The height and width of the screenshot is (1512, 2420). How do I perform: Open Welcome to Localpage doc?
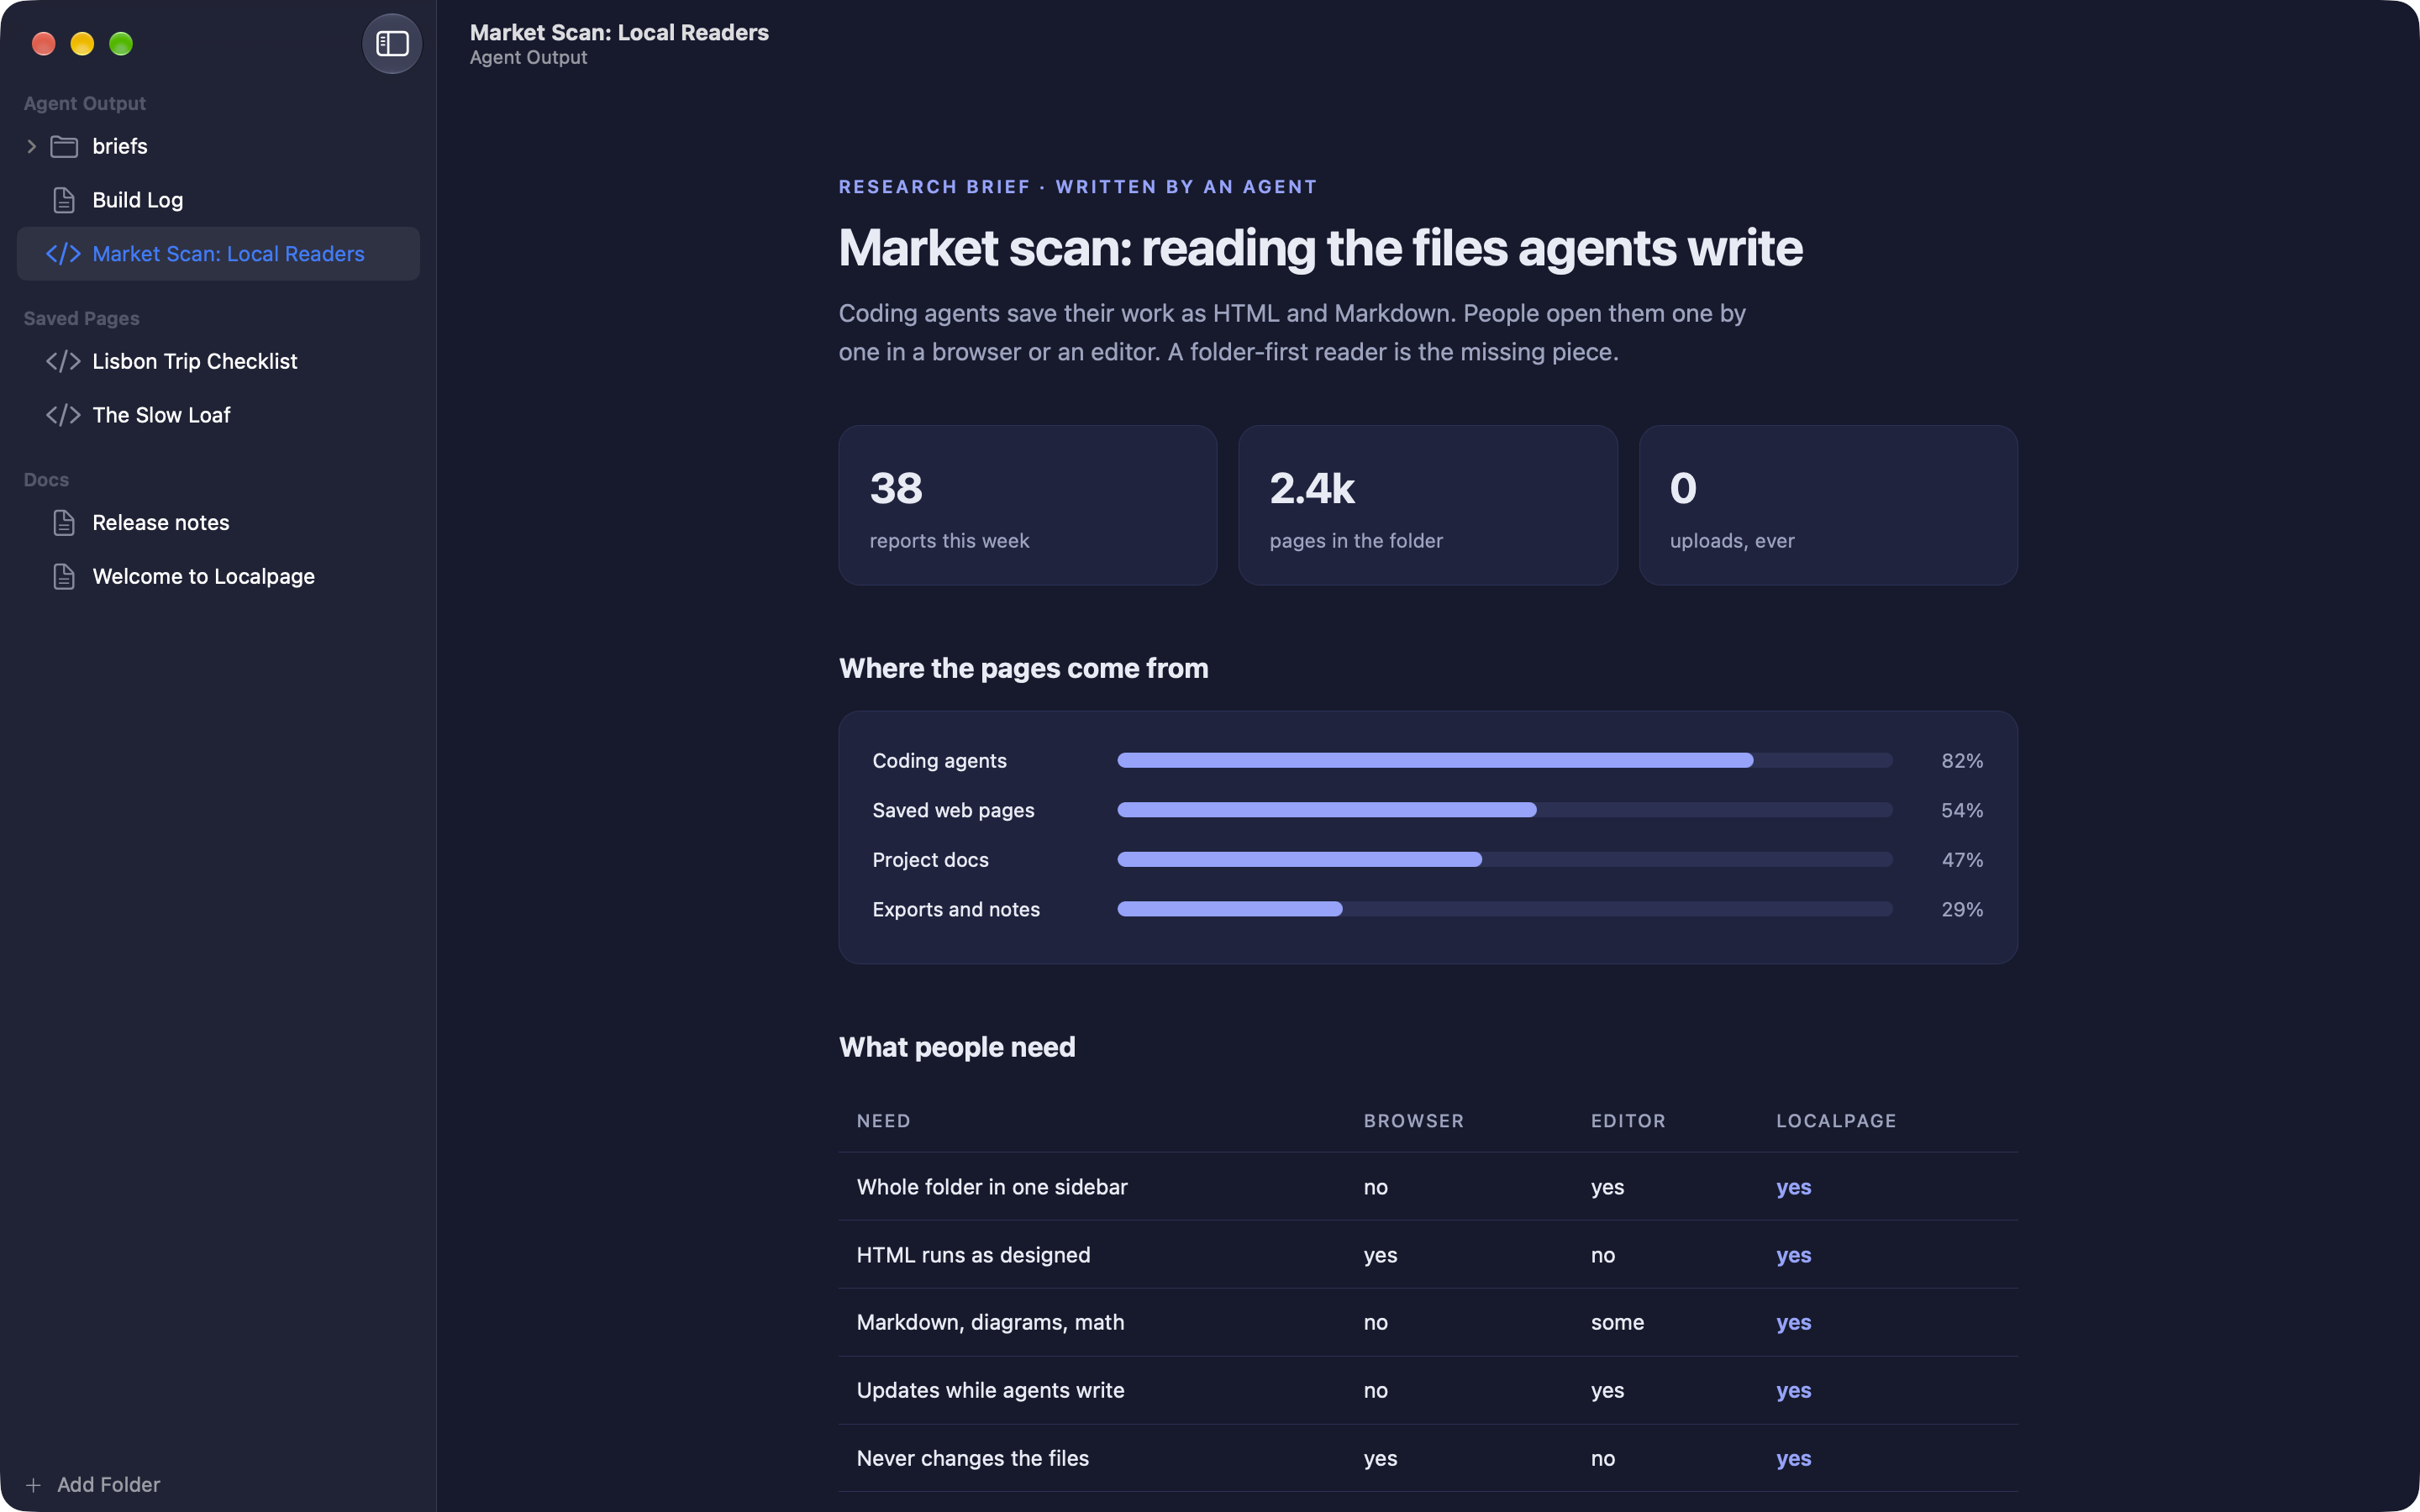(x=218, y=577)
